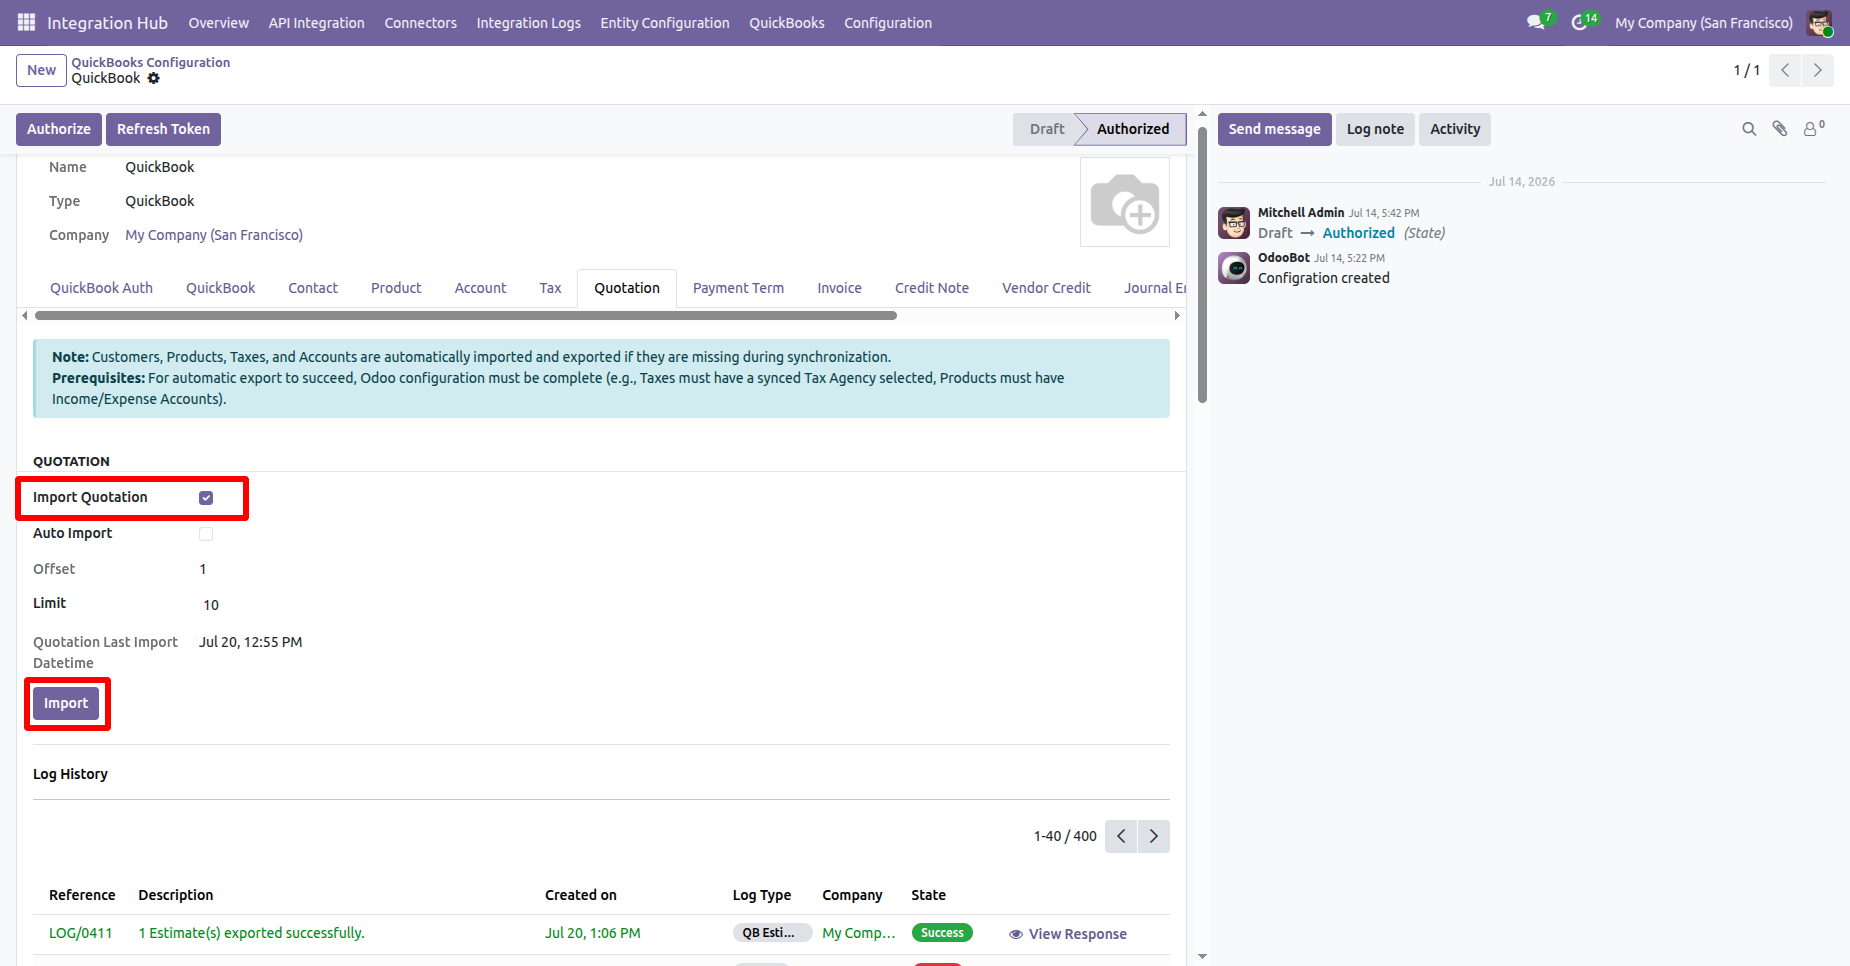Click Mitchell Admin's avatar in chatter
The image size is (1850, 966).
point(1234,223)
